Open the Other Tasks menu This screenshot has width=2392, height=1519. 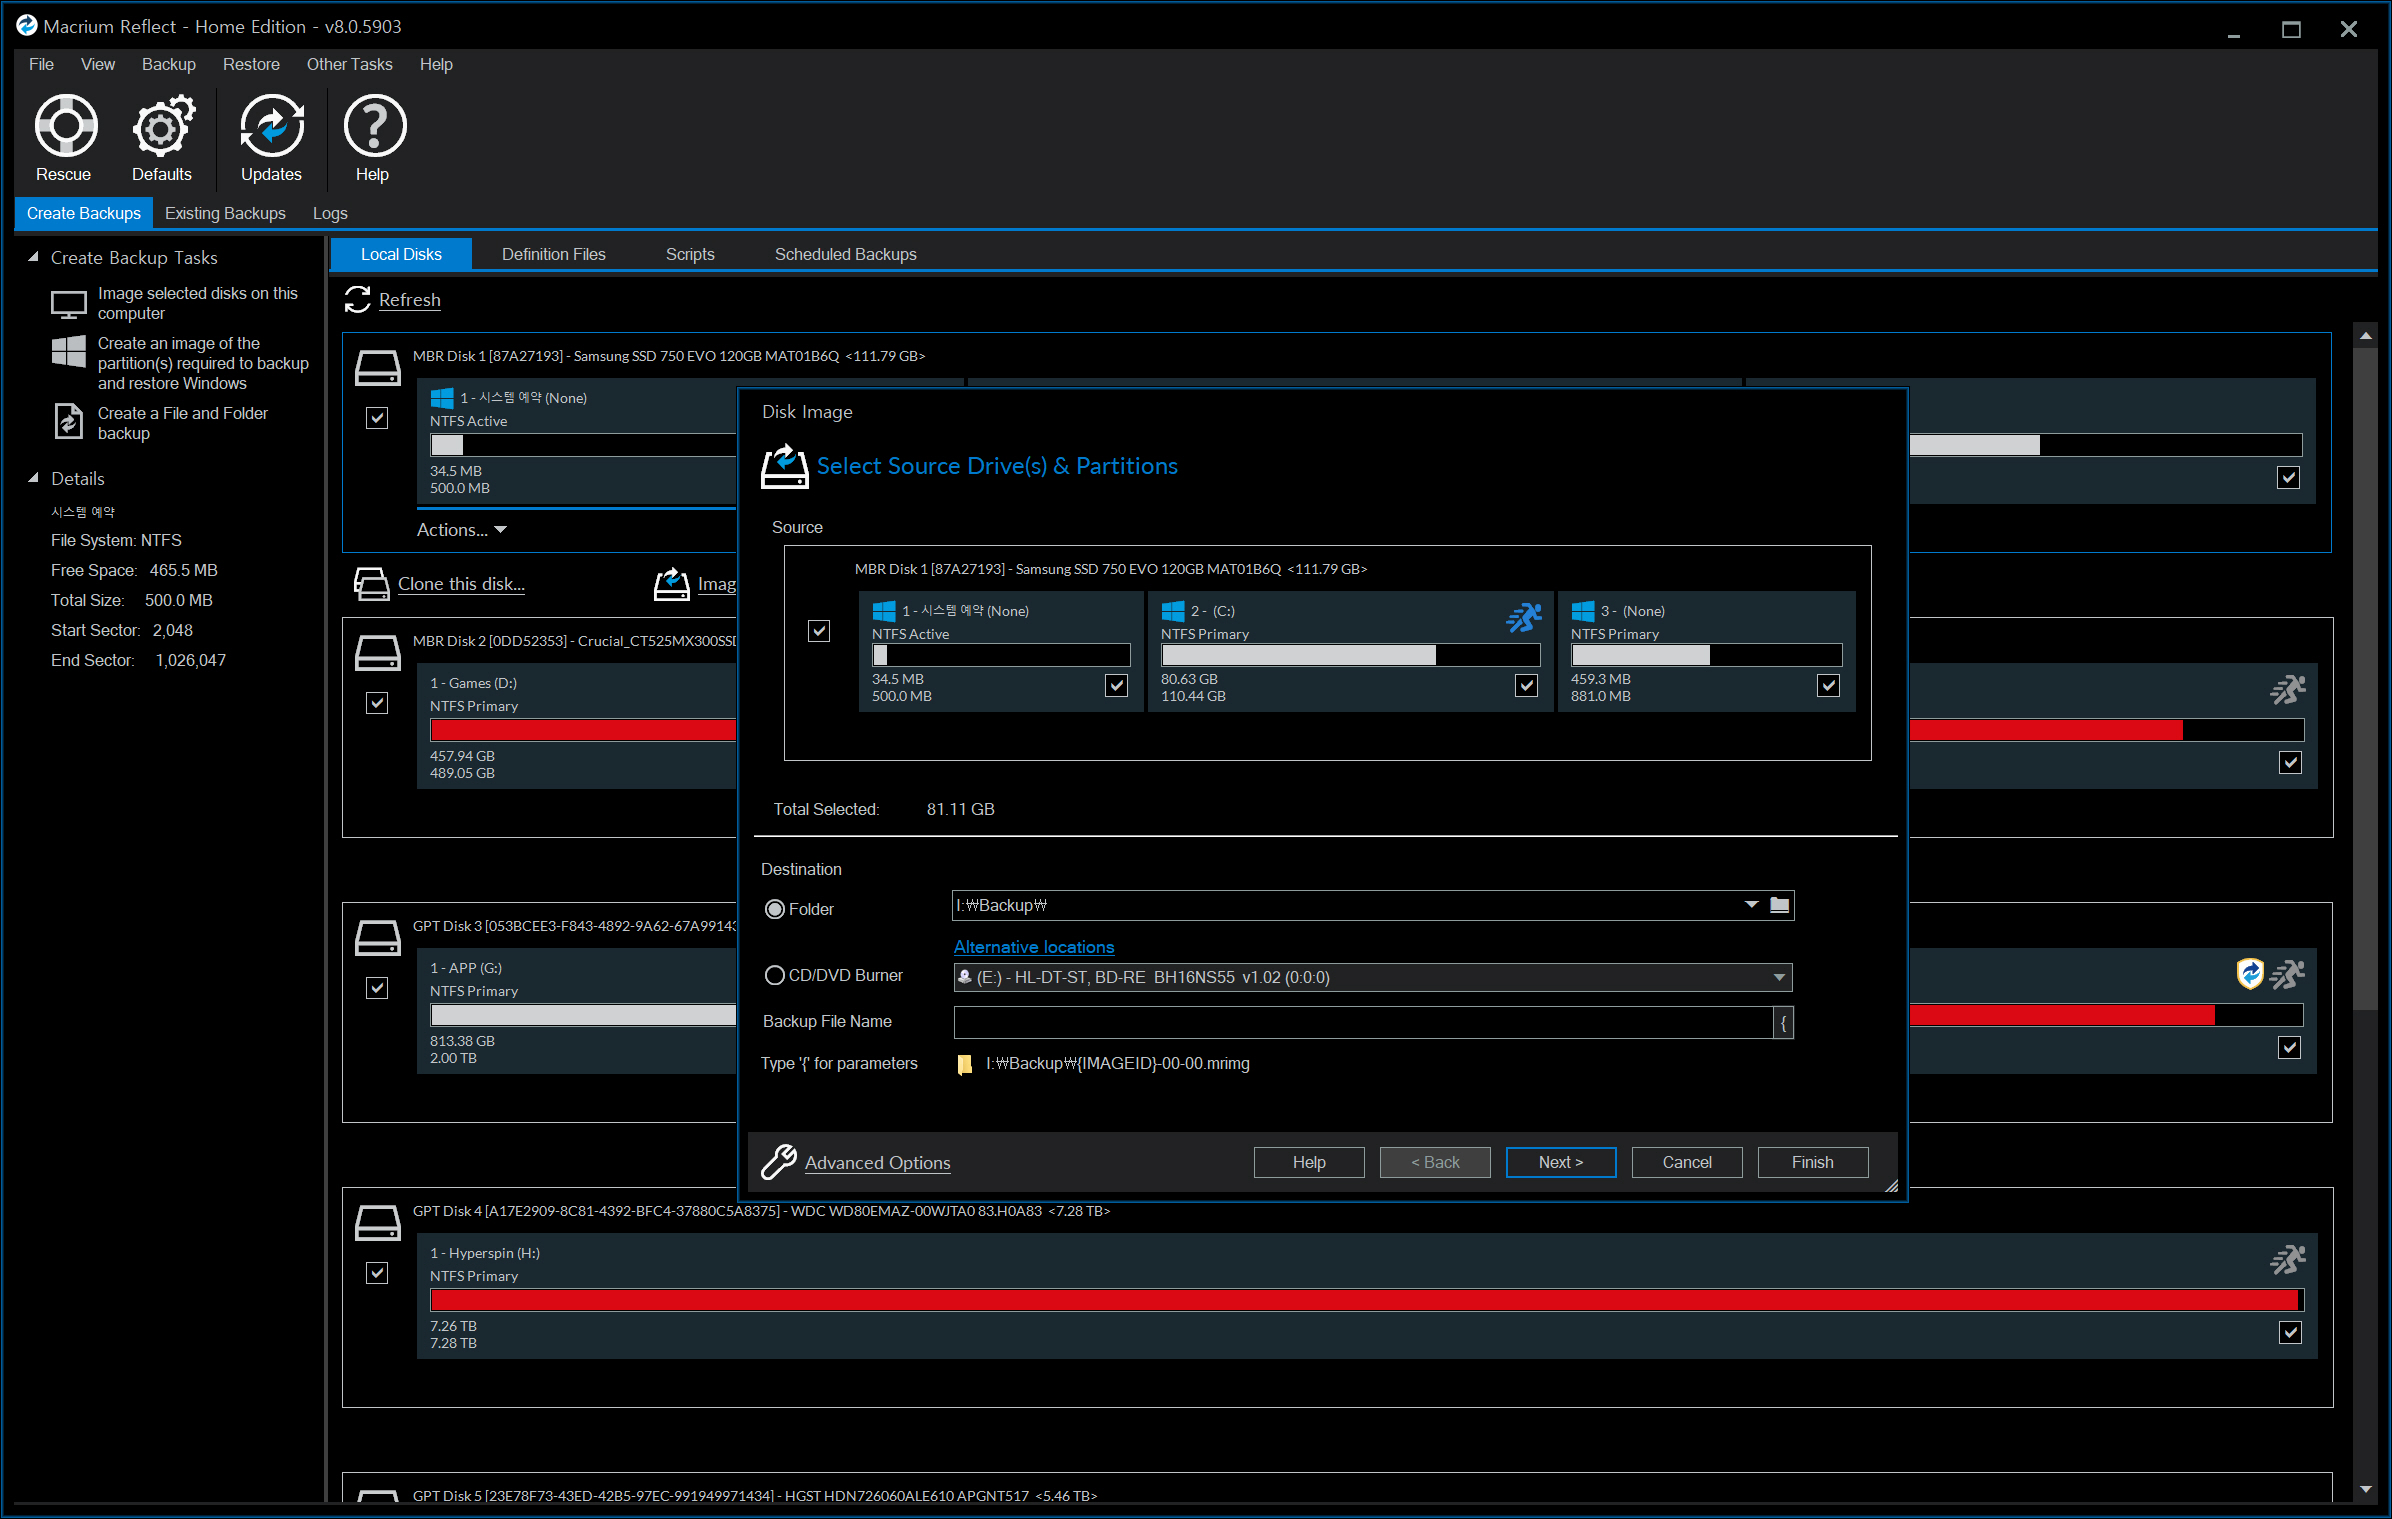pos(349,64)
